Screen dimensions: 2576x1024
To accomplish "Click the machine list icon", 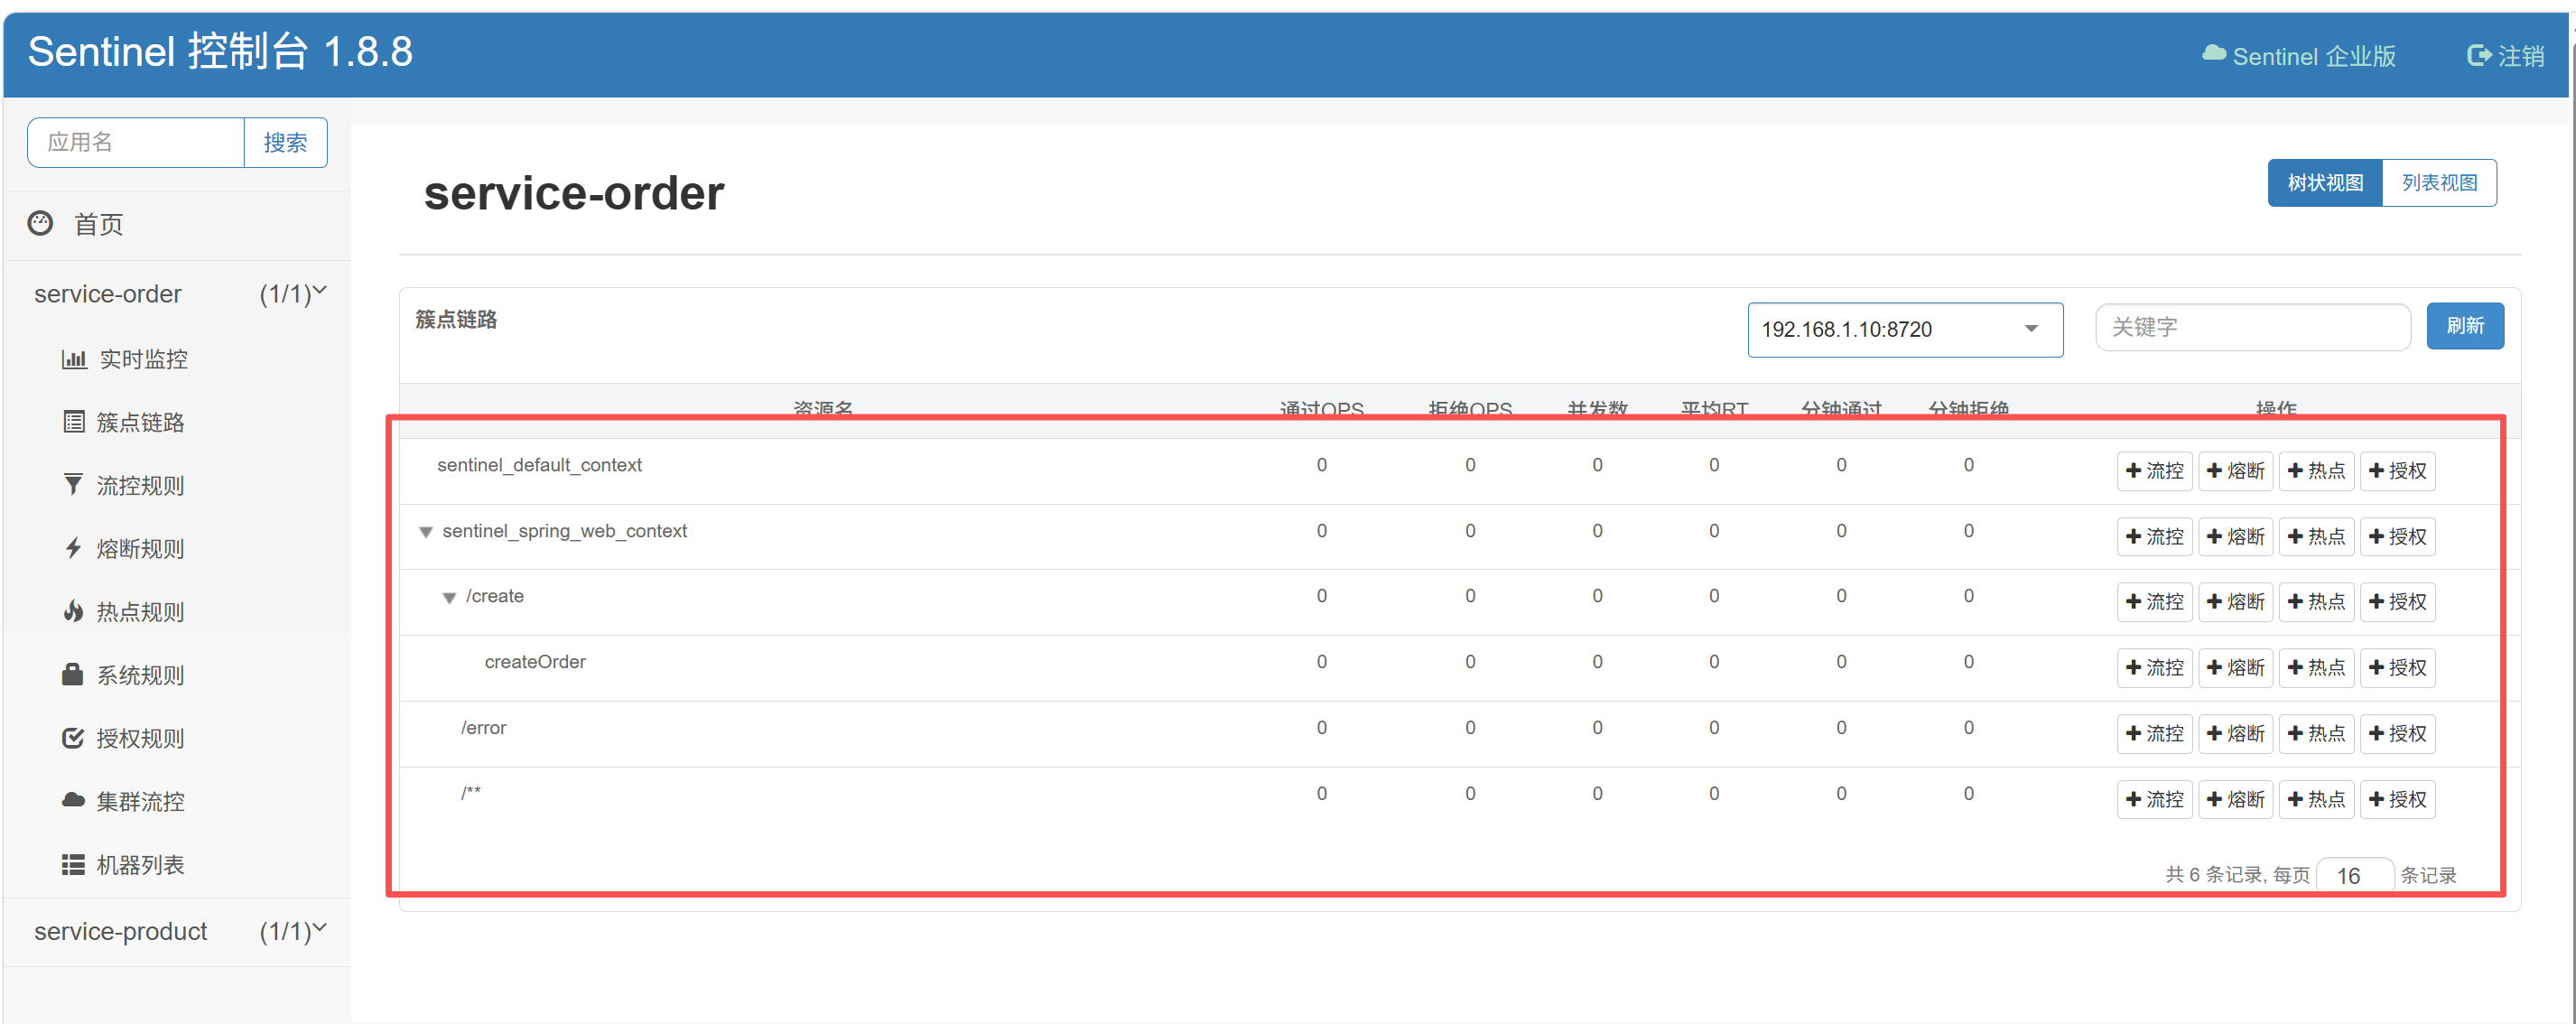I will tap(73, 864).
